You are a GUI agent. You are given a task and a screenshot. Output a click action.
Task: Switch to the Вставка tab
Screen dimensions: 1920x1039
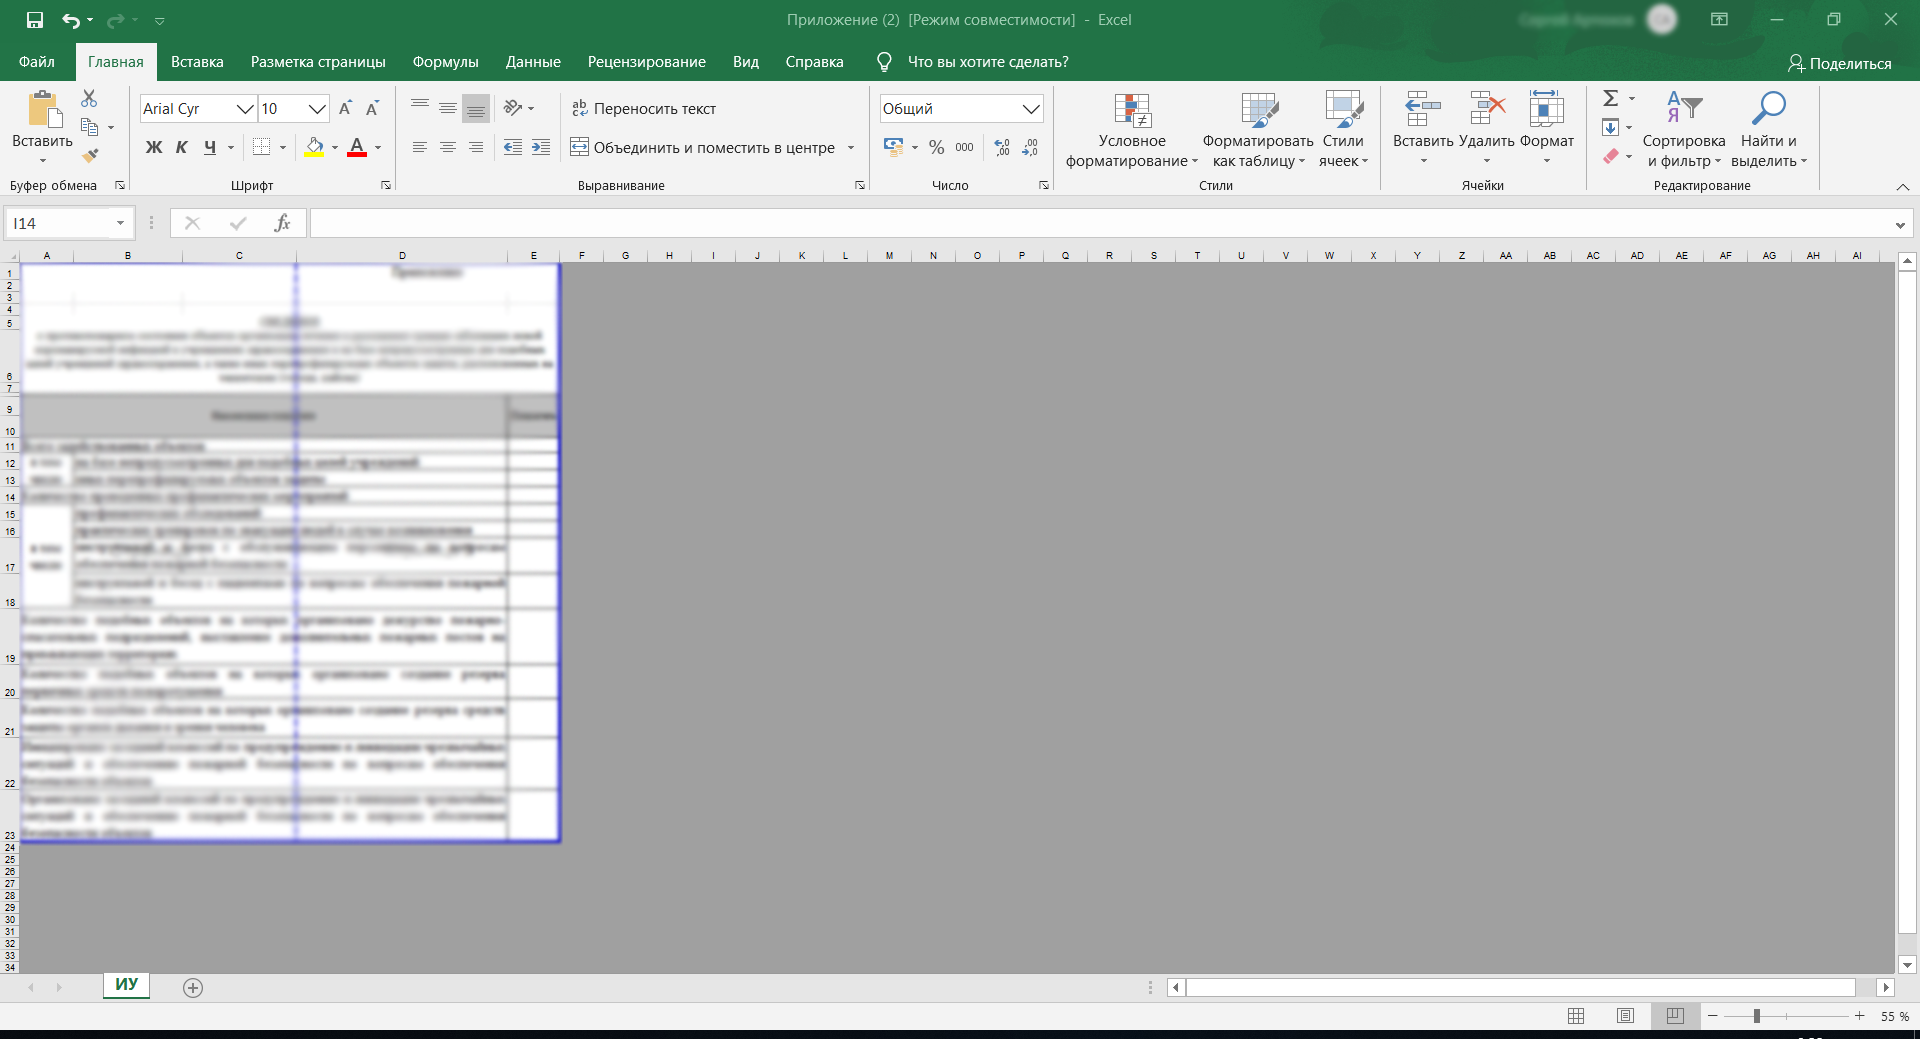coord(197,62)
